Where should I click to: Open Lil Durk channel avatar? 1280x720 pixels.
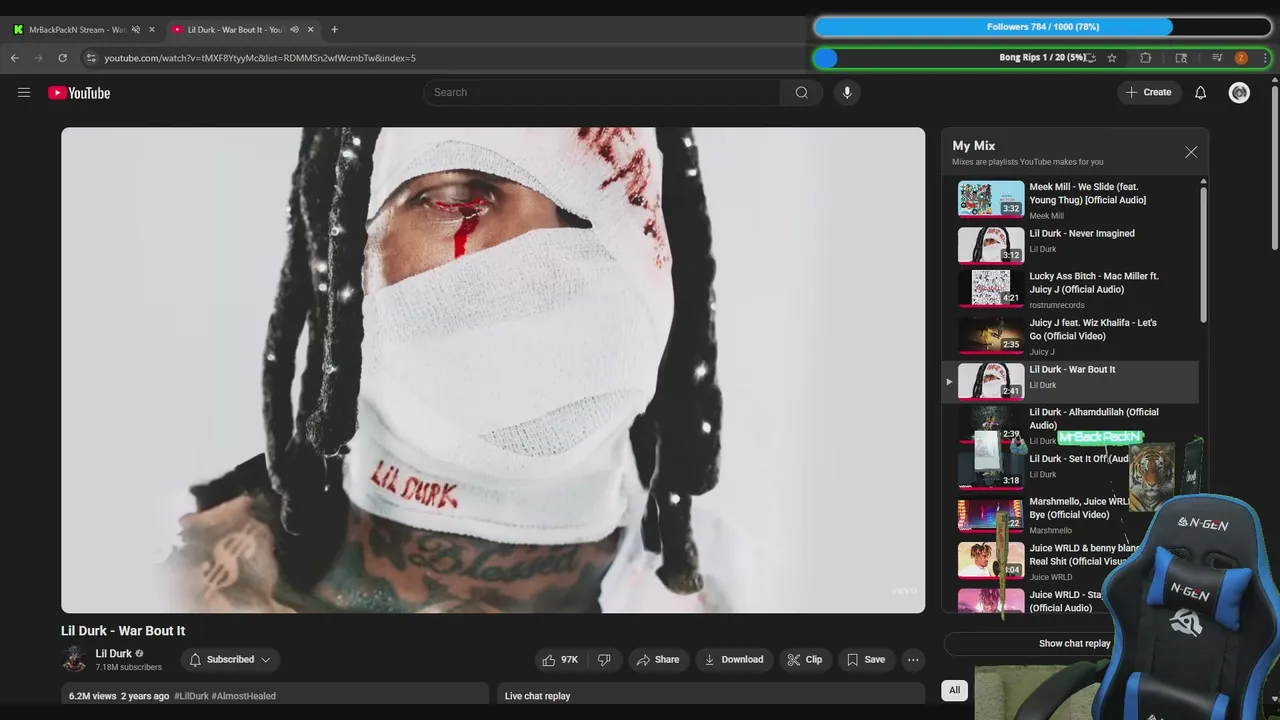click(x=74, y=659)
